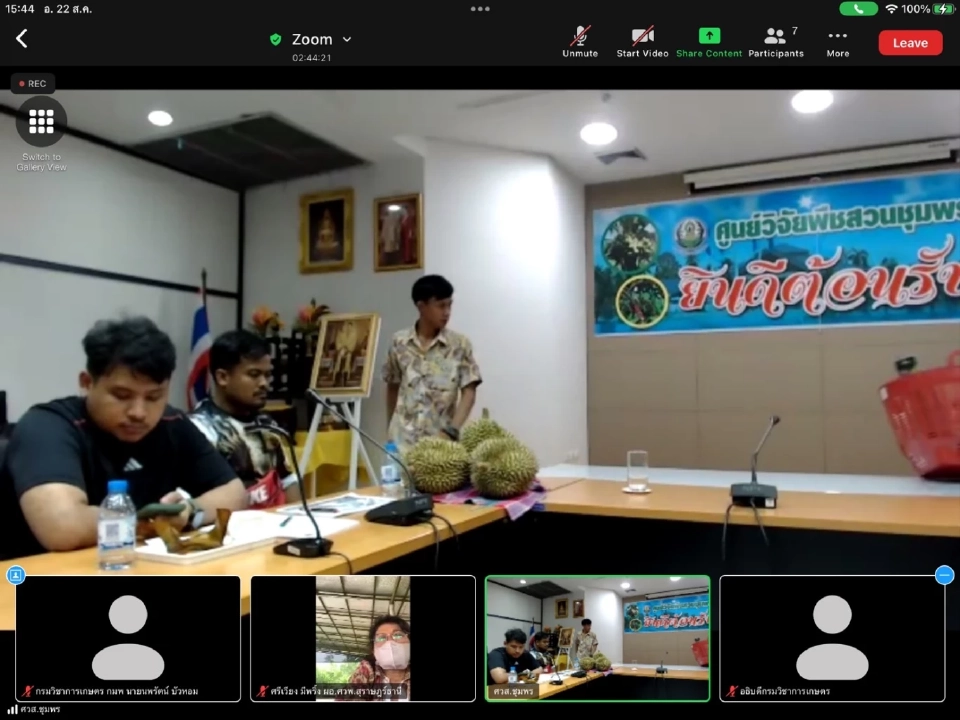Expand the ongoing call indicator in status bar

click(x=859, y=9)
